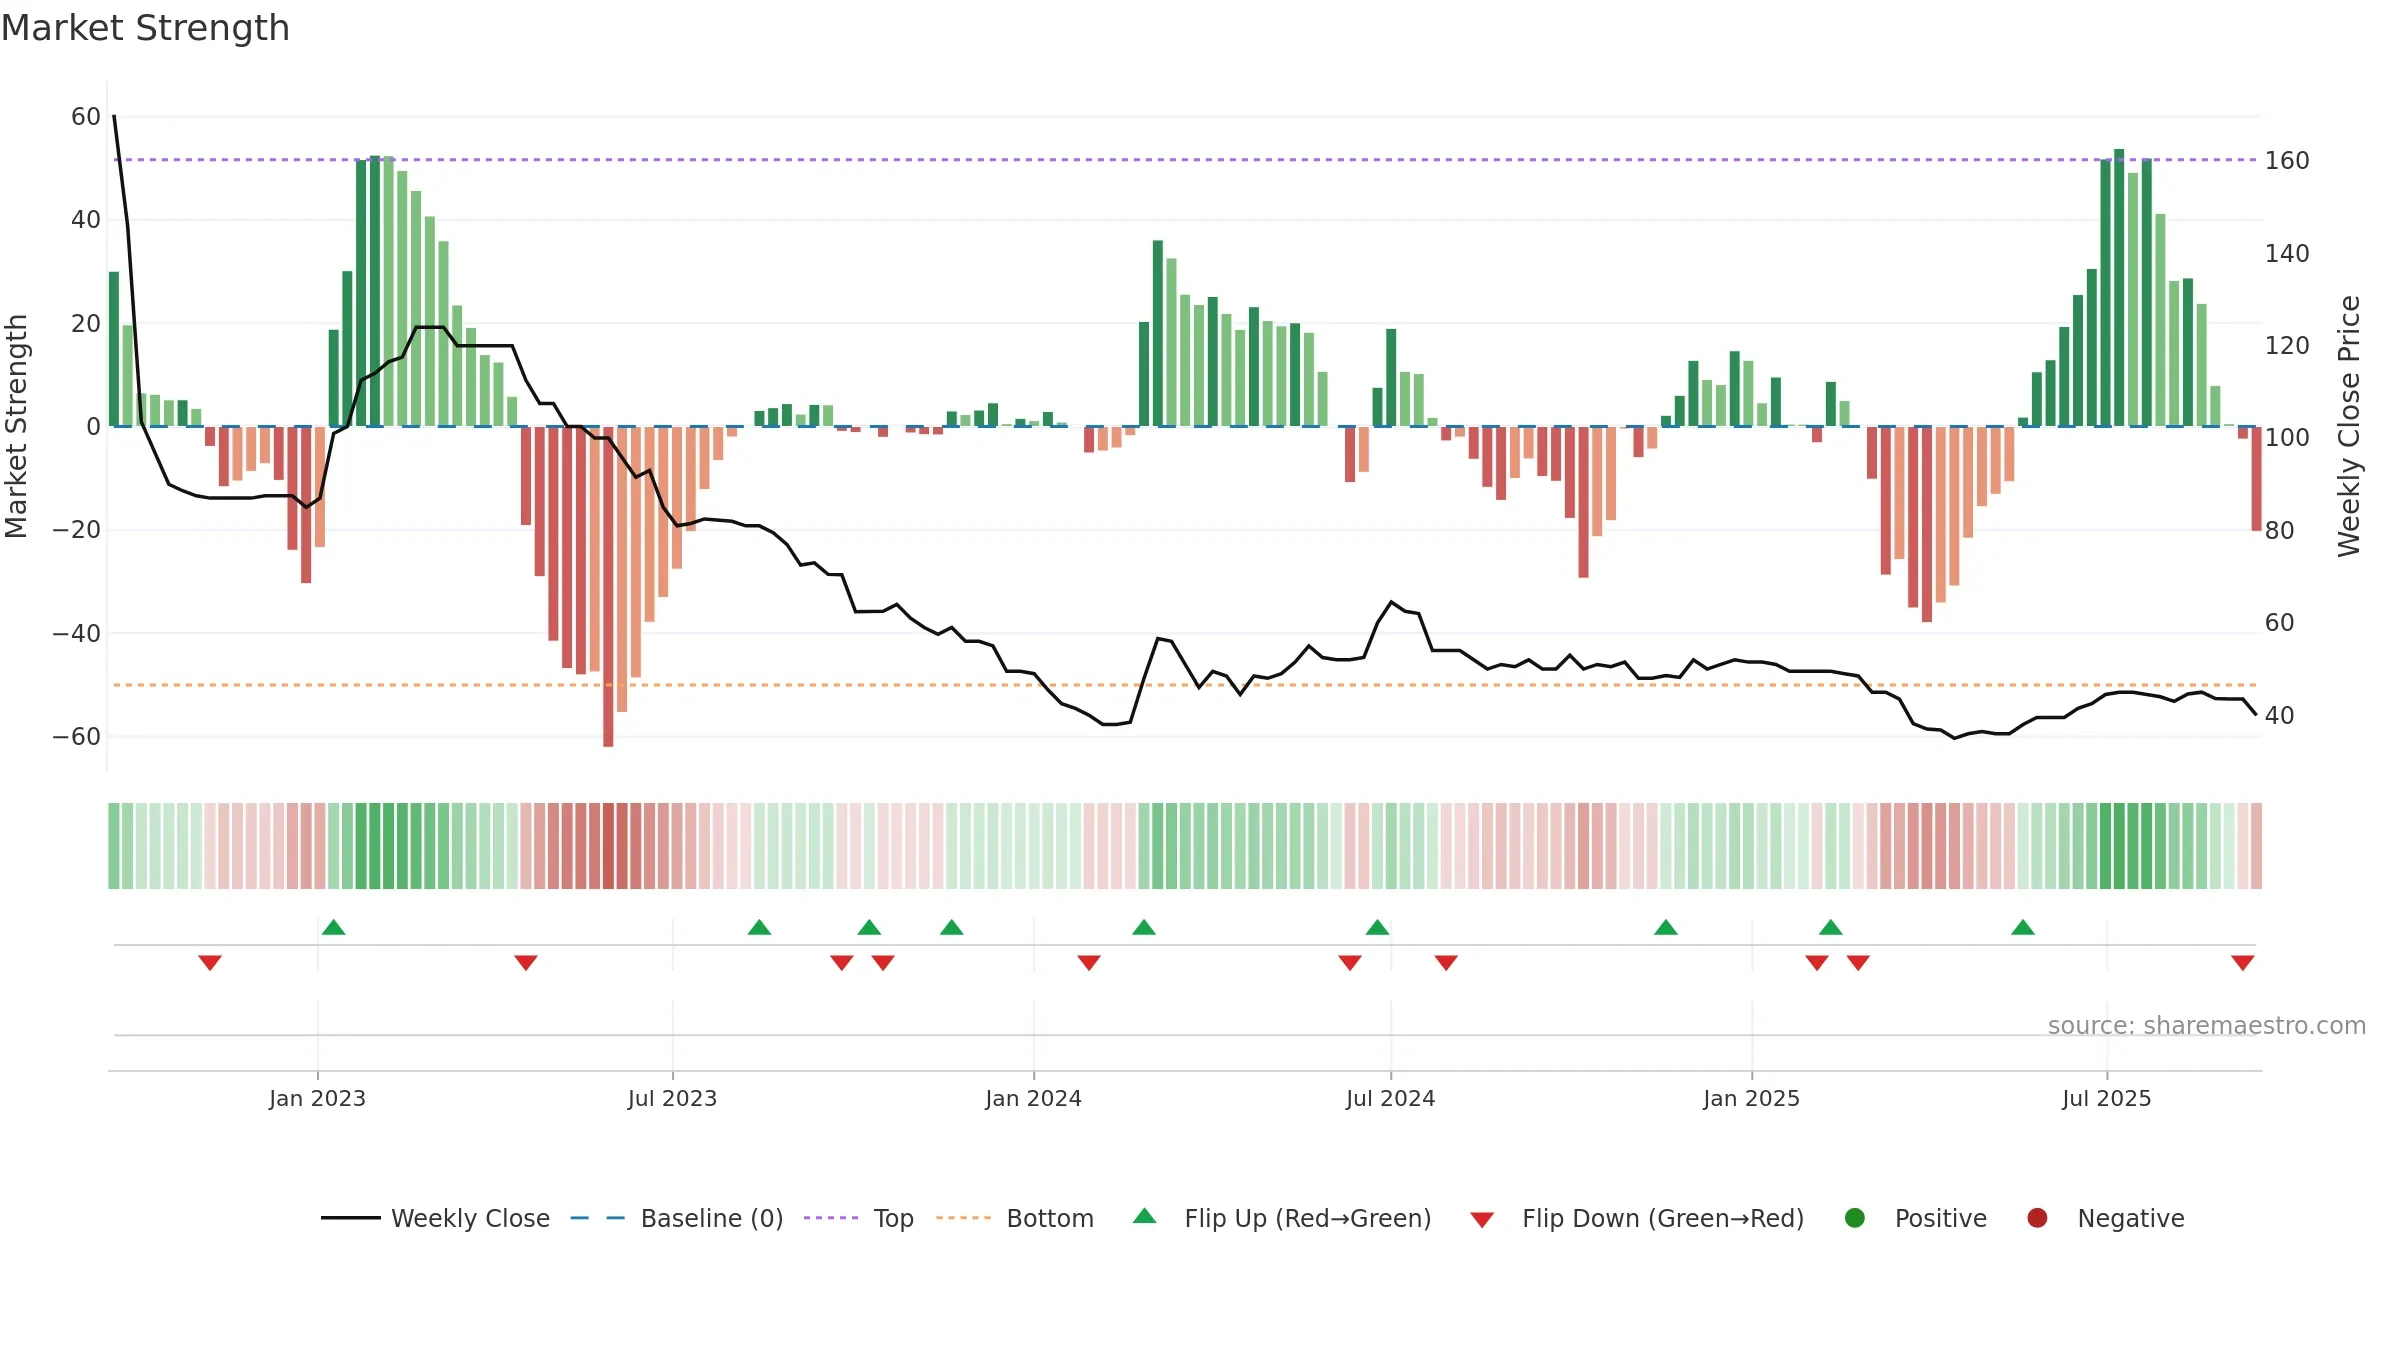
Task: Click the Flip Down (Green→Red) legend label
Action: tap(1663, 1218)
